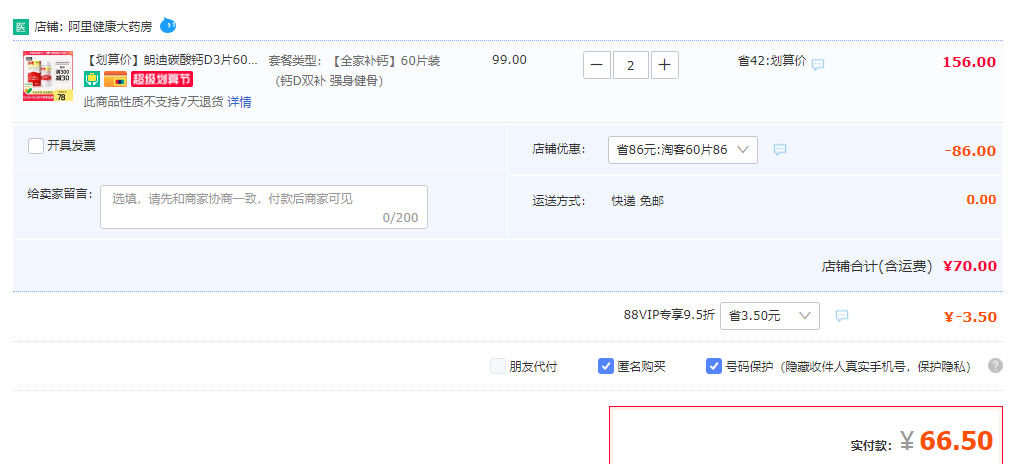Open comment bubble next to 省42:划算价
The image size is (1015, 464).
tap(818, 64)
